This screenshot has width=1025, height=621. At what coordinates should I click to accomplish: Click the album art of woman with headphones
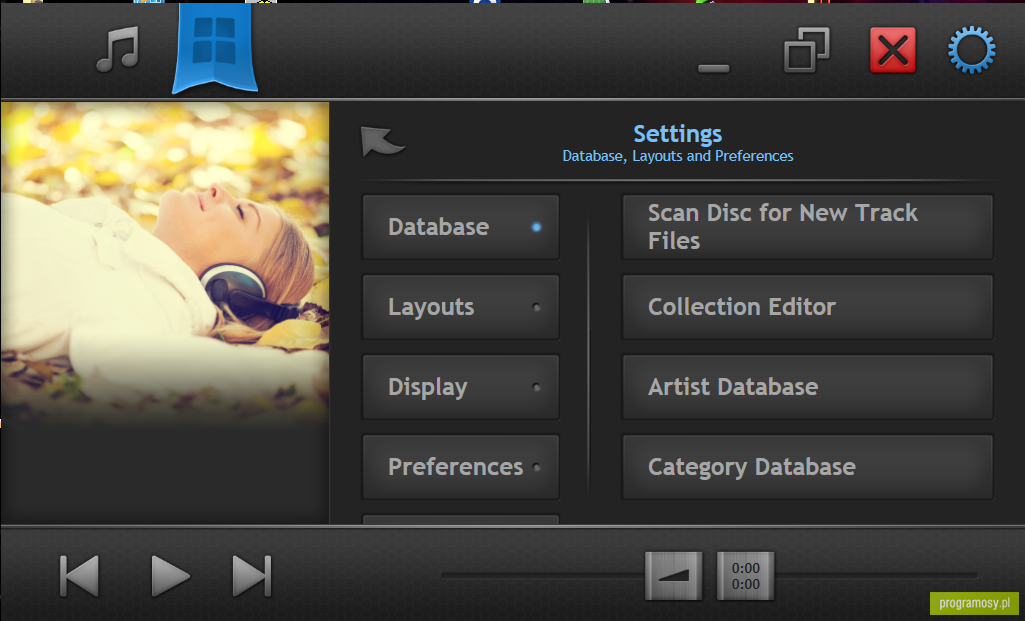pos(165,265)
